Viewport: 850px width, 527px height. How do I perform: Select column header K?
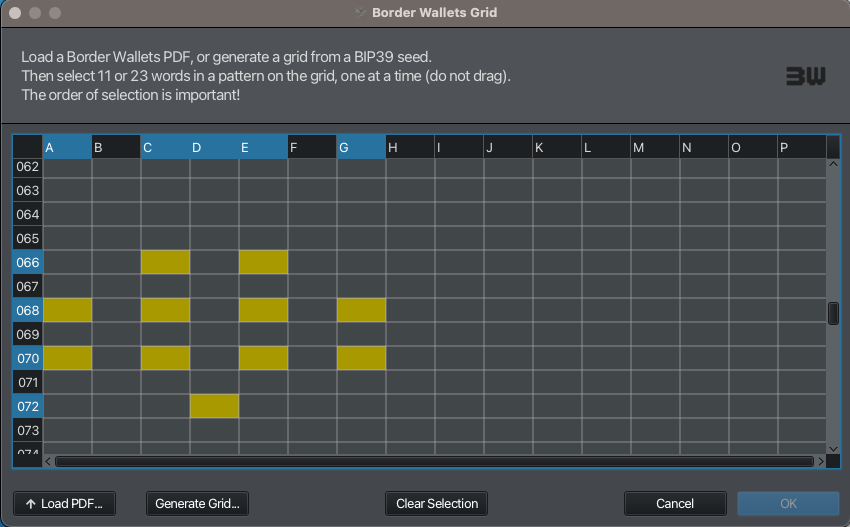[557, 147]
